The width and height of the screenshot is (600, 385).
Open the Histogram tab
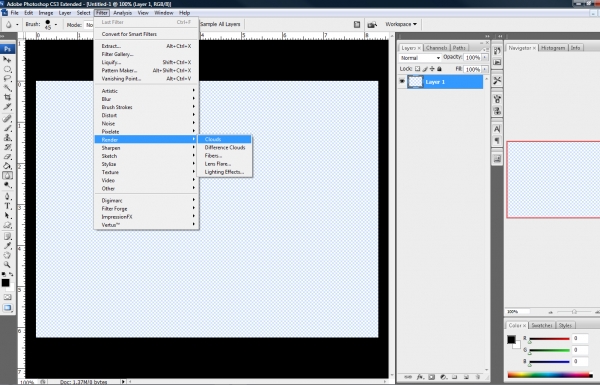click(553, 48)
